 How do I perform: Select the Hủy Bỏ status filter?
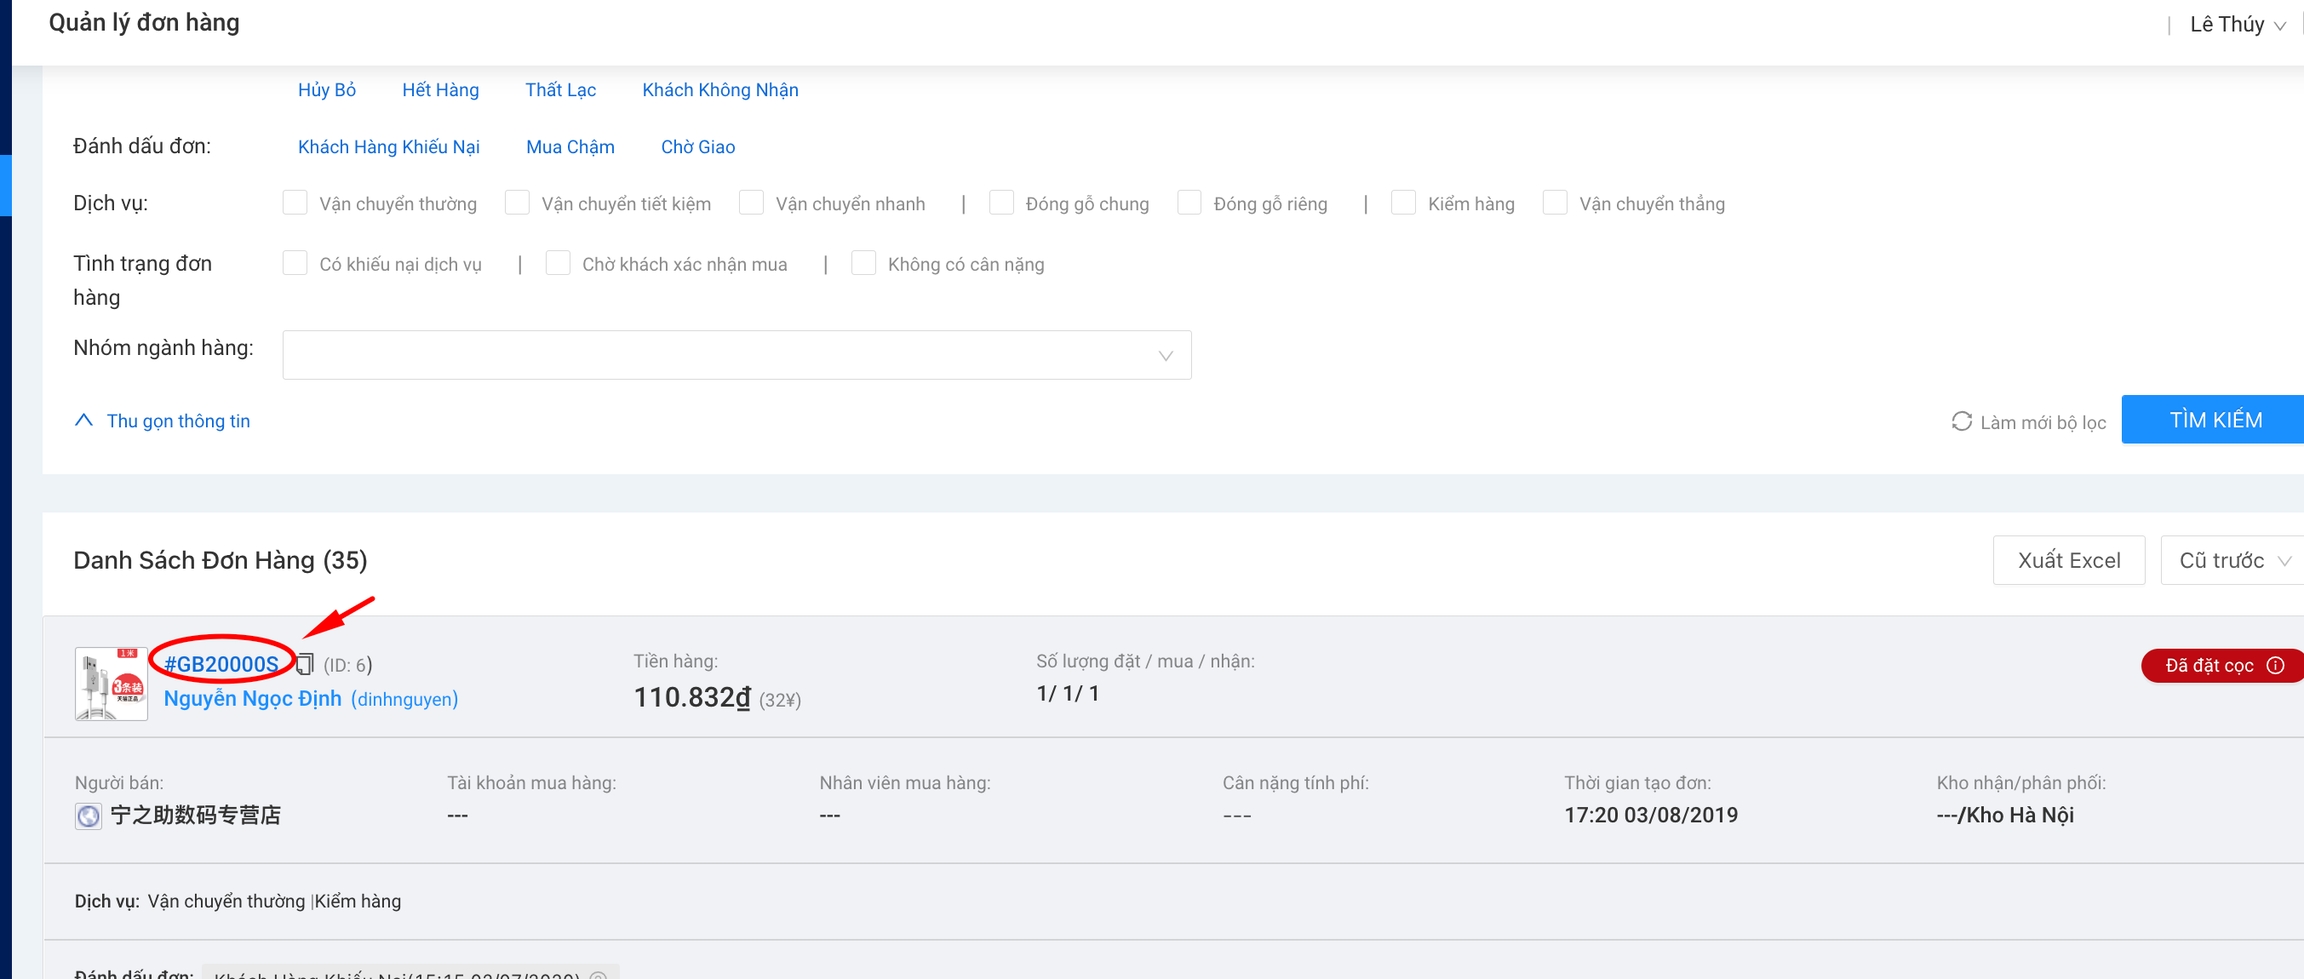click(x=327, y=90)
